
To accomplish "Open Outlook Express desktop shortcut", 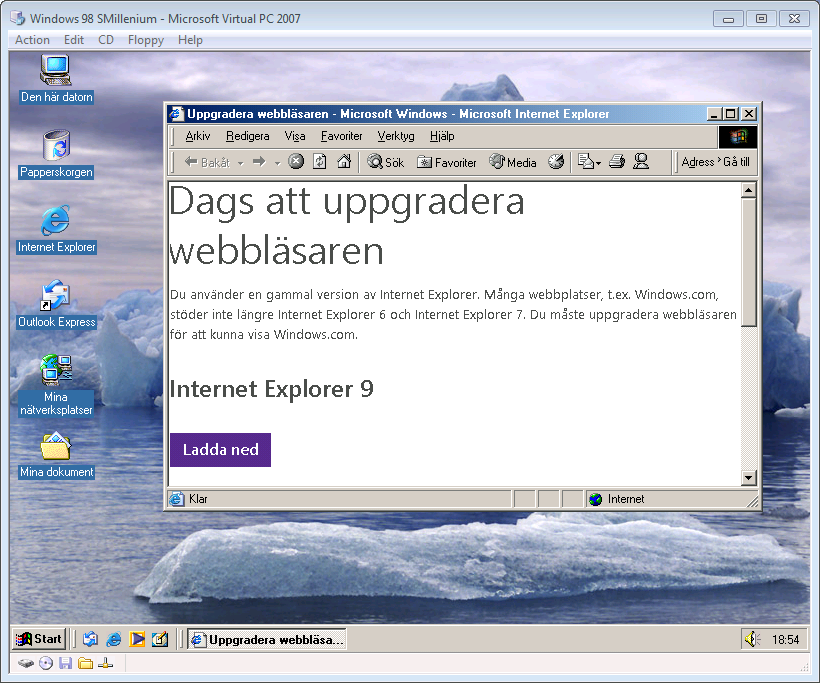I will coord(56,304).
